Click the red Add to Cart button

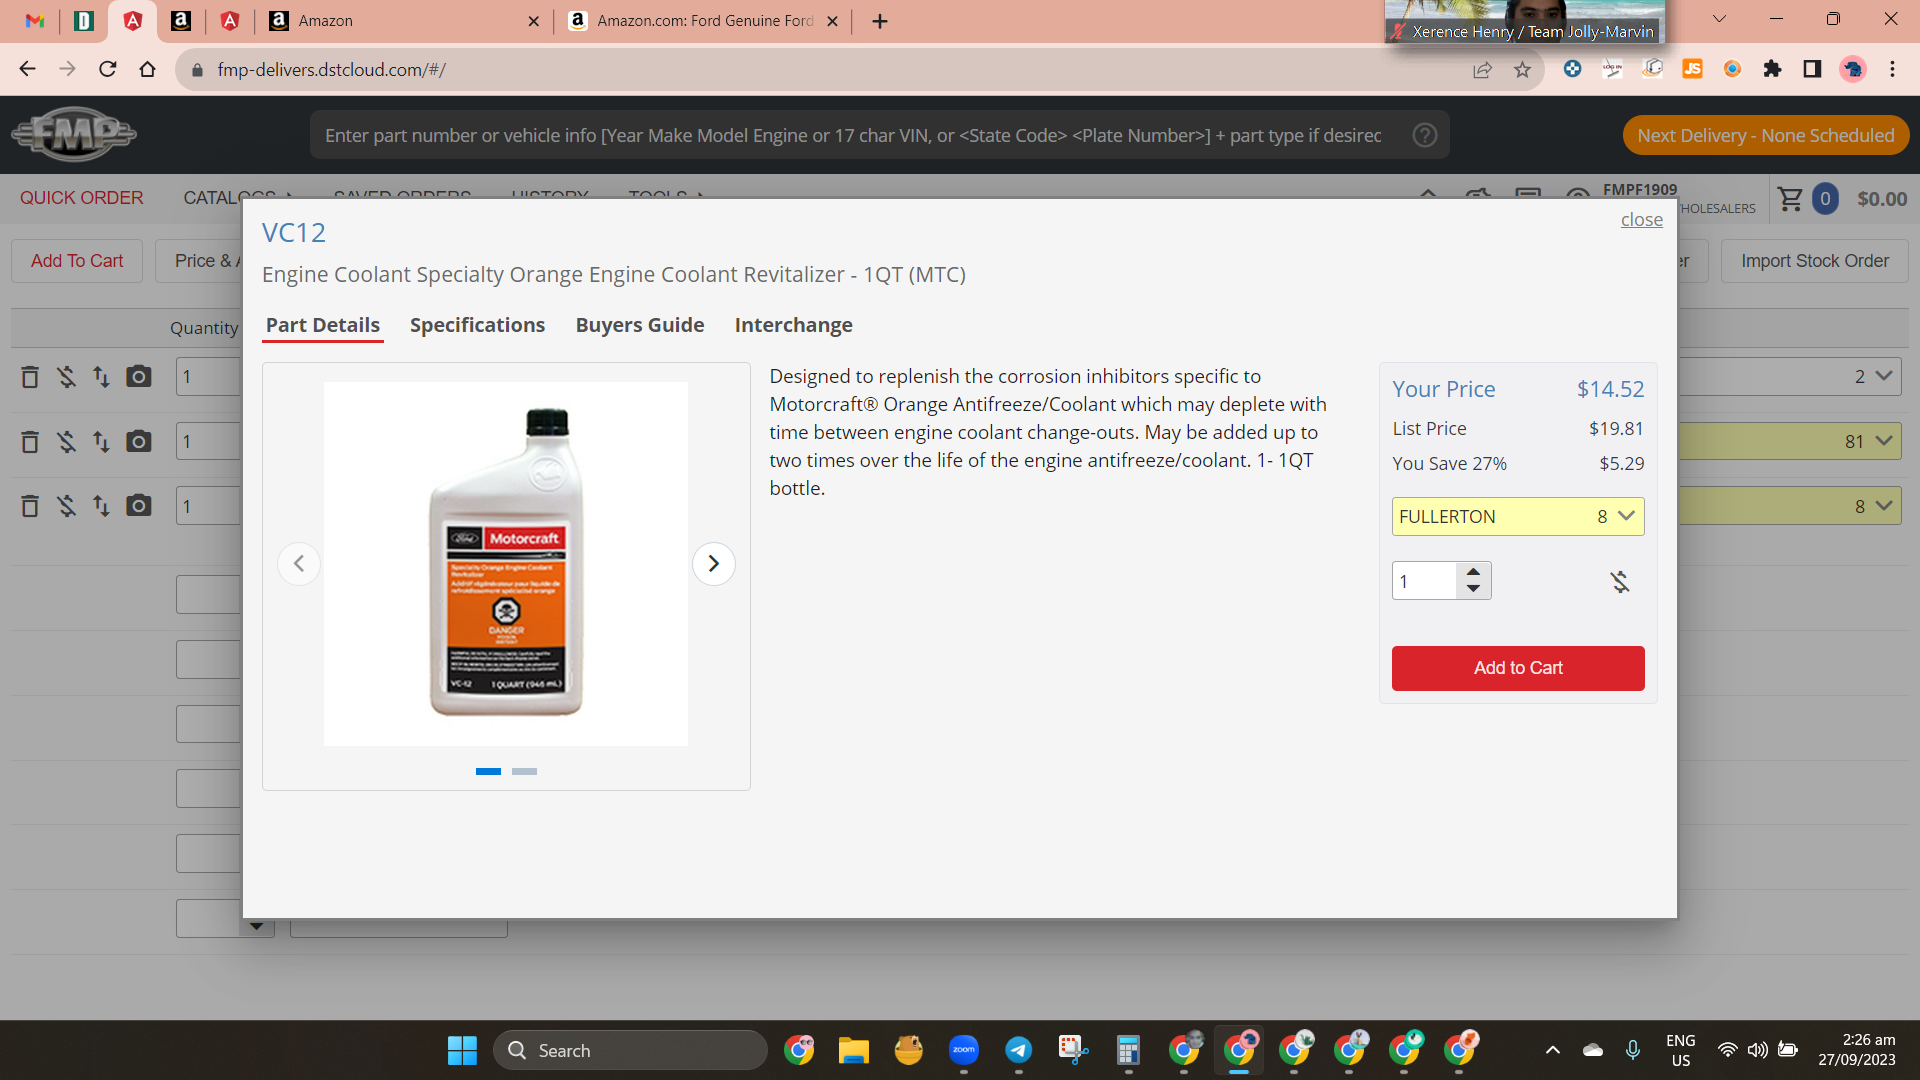[x=1518, y=668]
